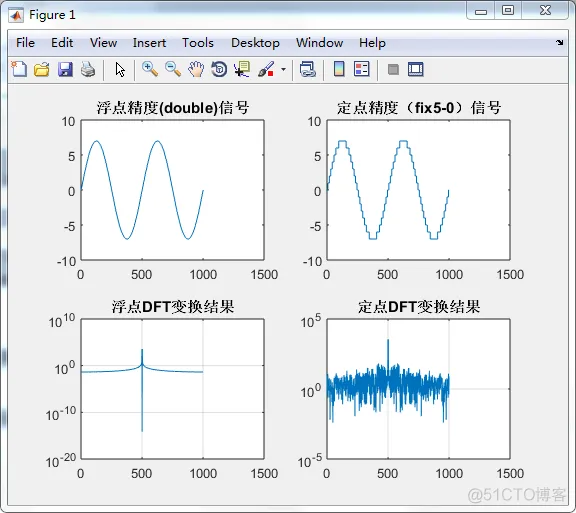
Task: Click the 浮点DFT变换结果 plot title
Action: (173, 306)
